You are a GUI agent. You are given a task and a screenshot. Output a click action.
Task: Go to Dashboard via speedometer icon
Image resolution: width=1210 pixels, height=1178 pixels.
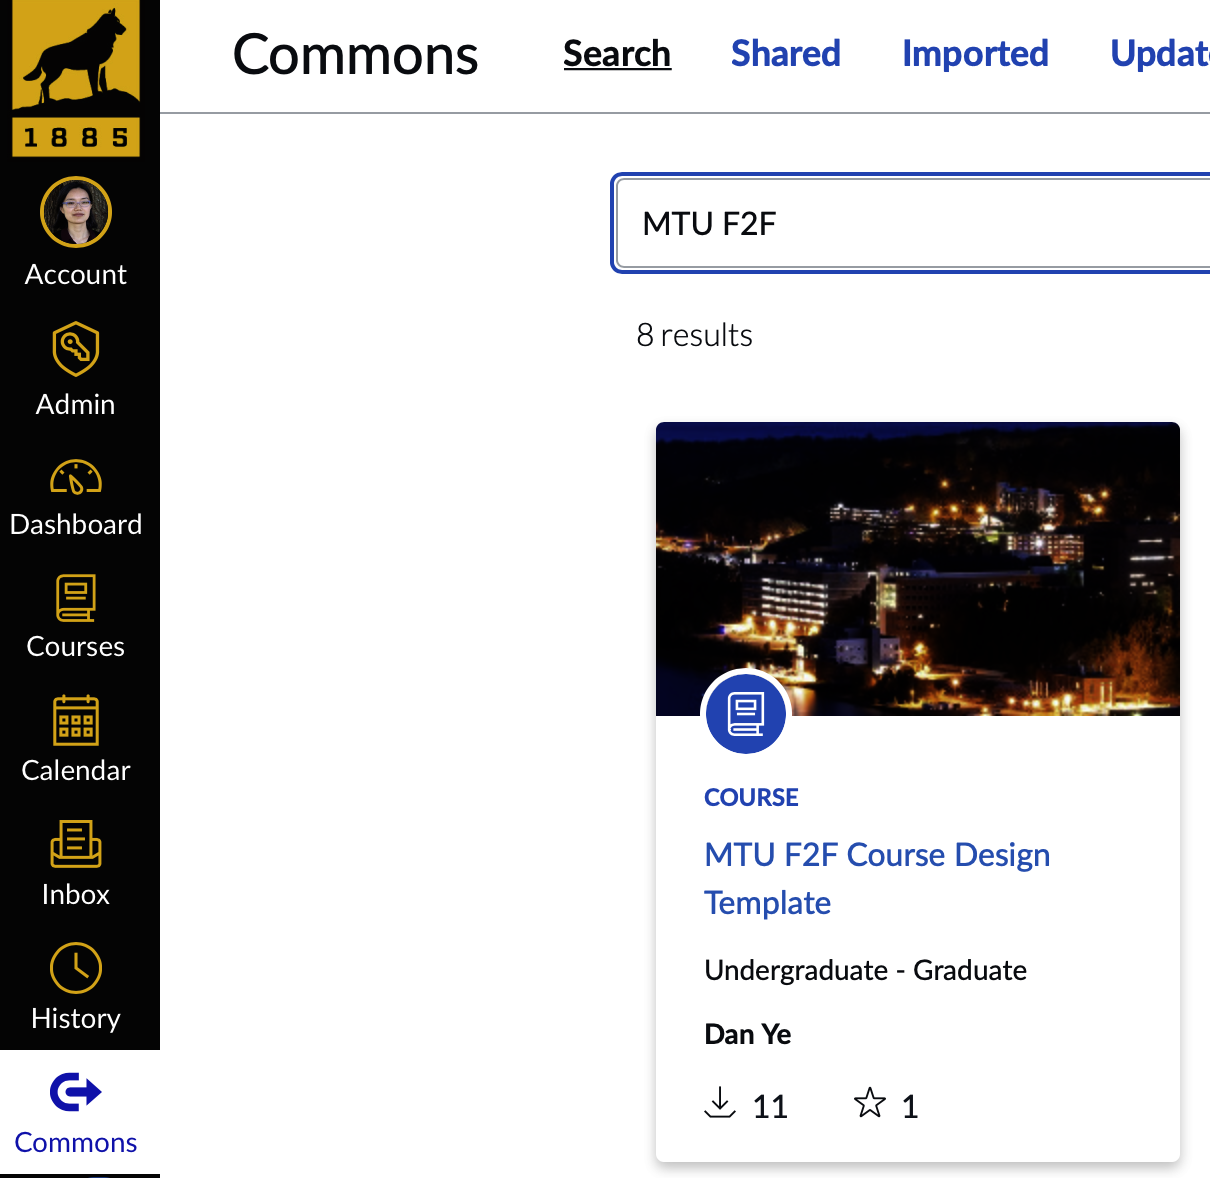coord(76,477)
